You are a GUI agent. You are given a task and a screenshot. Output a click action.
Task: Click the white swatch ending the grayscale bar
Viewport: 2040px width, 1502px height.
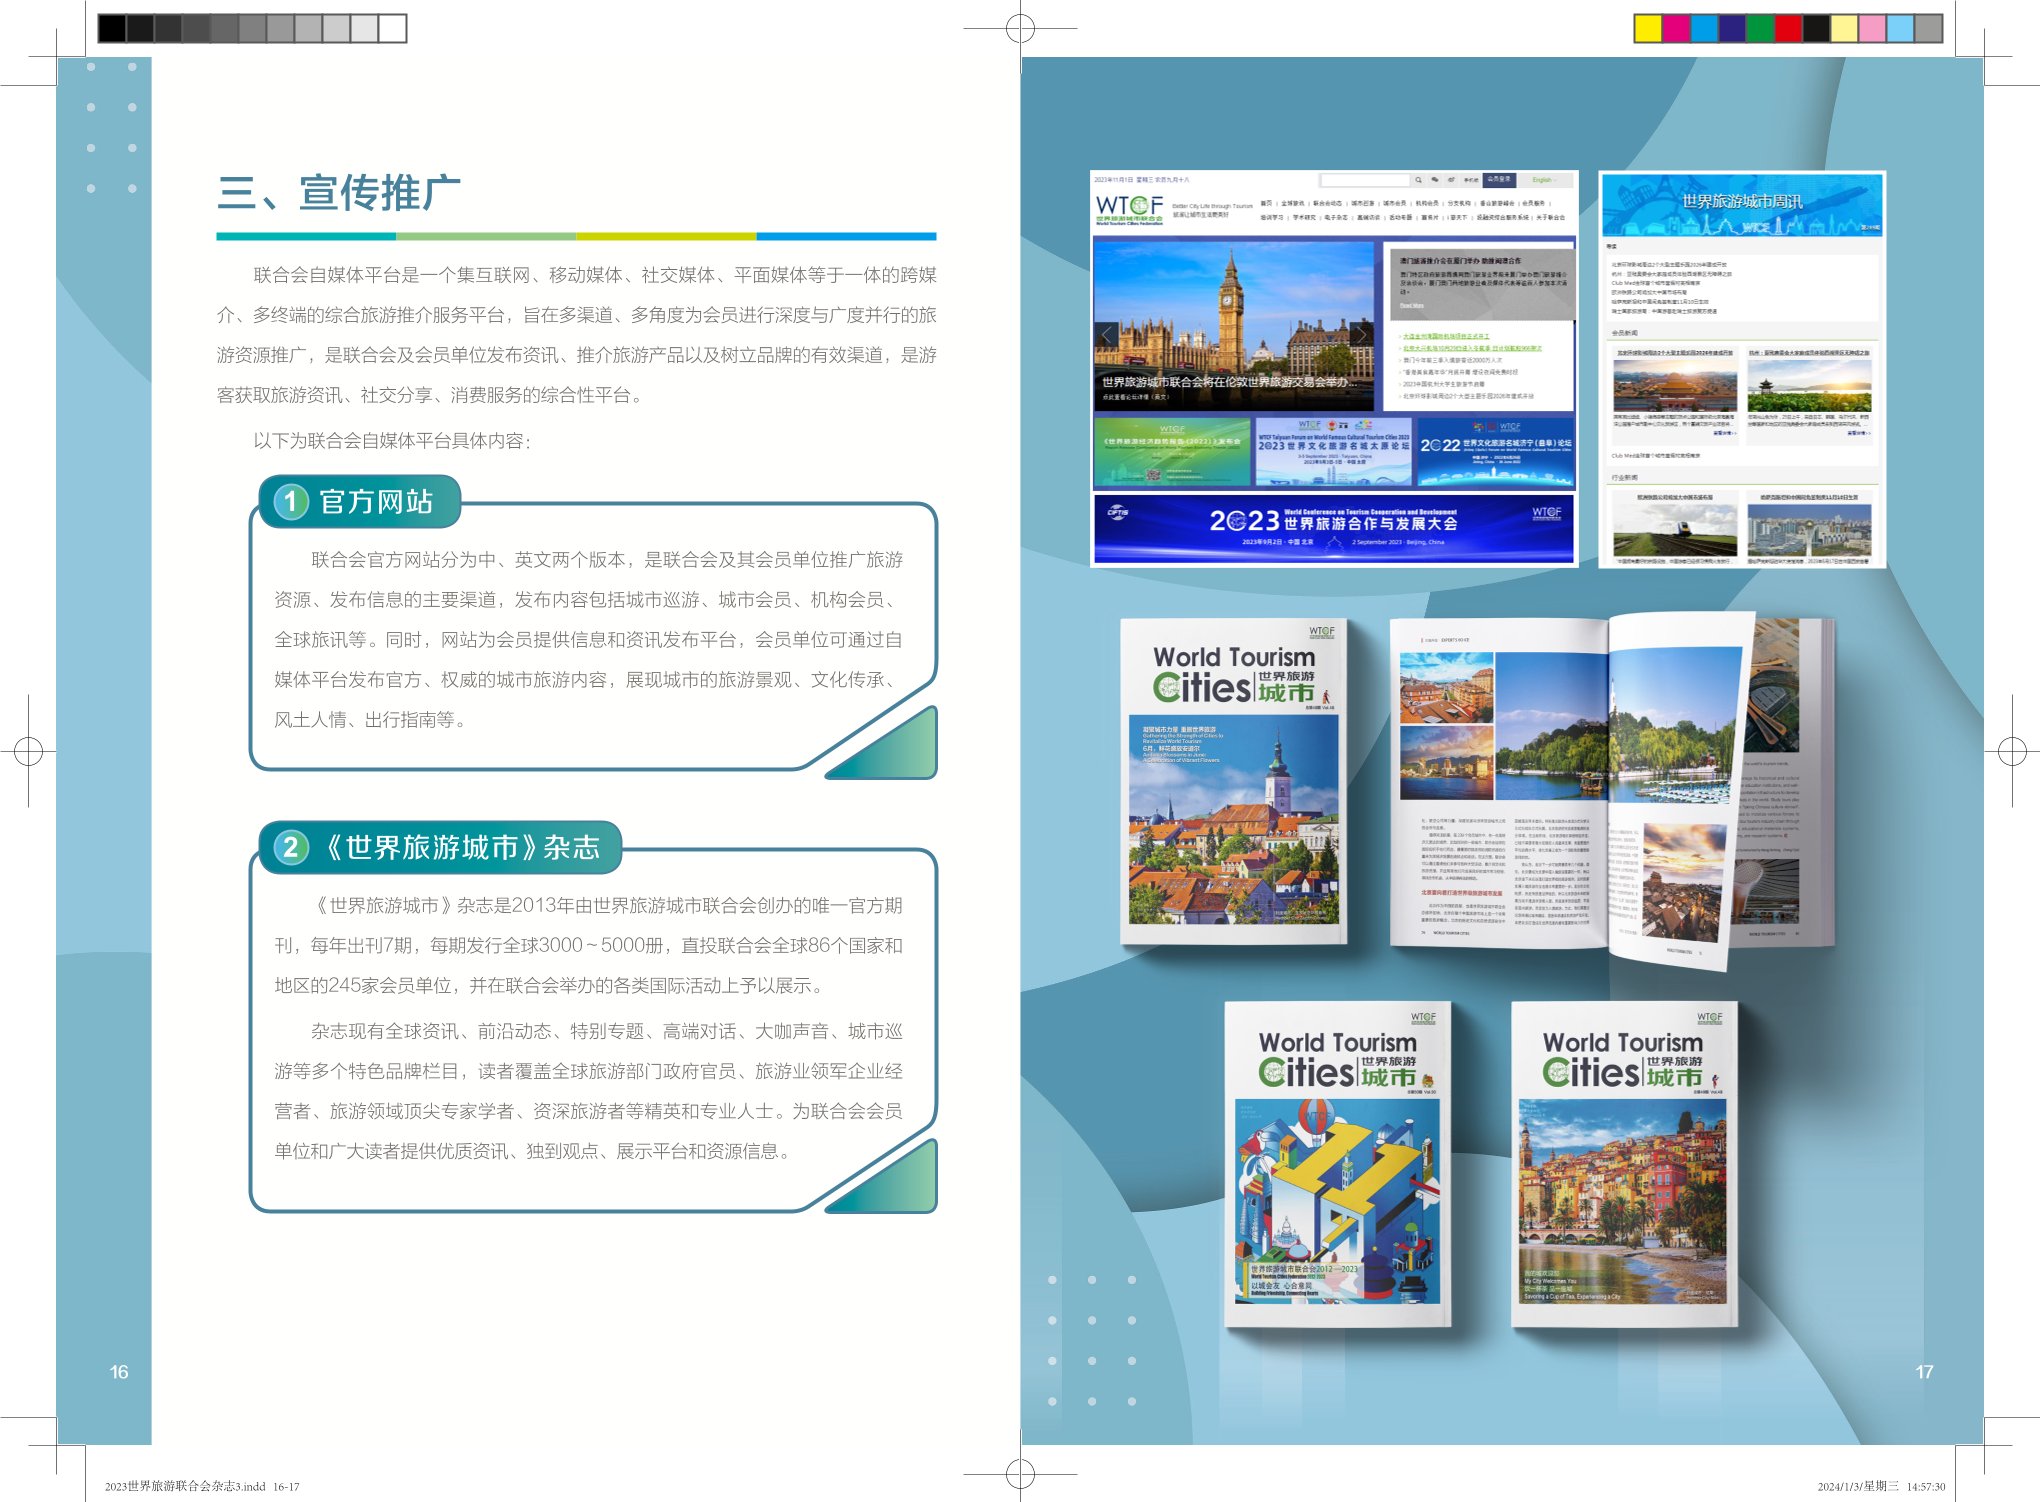[x=393, y=28]
